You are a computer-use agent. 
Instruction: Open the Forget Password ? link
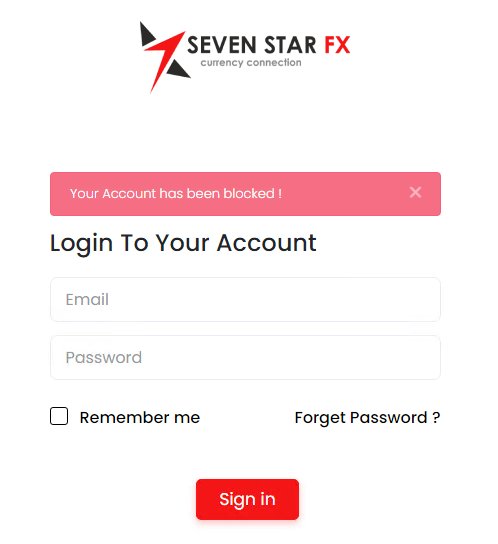[x=368, y=418]
